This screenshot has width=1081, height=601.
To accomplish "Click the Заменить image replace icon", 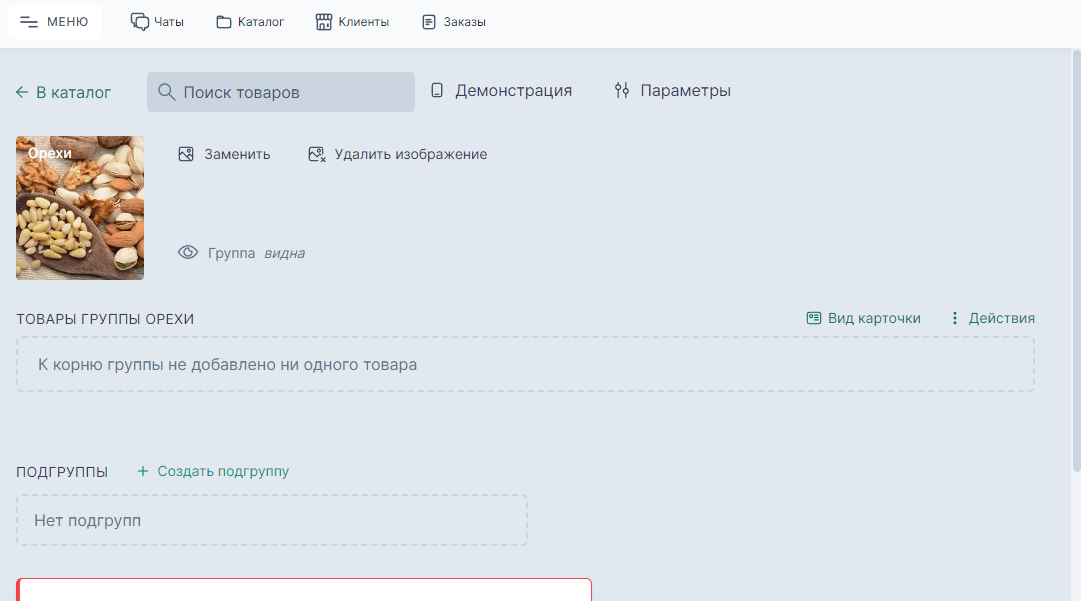I will pos(185,154).
